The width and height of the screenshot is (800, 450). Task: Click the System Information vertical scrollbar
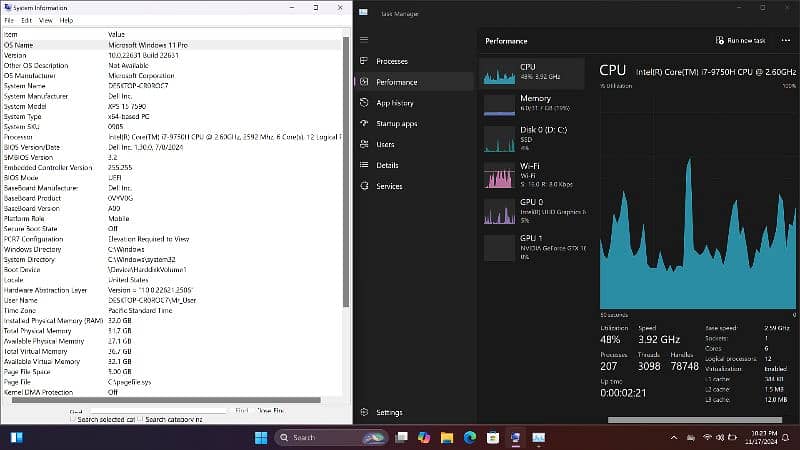[x=347, y=200]
